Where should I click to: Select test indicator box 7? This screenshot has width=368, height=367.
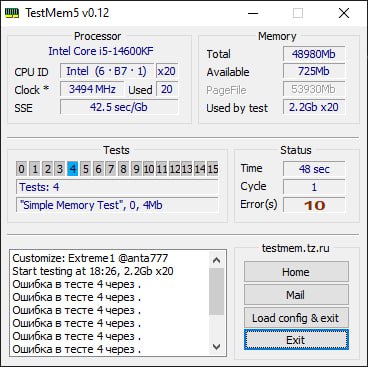click(111, 169)
